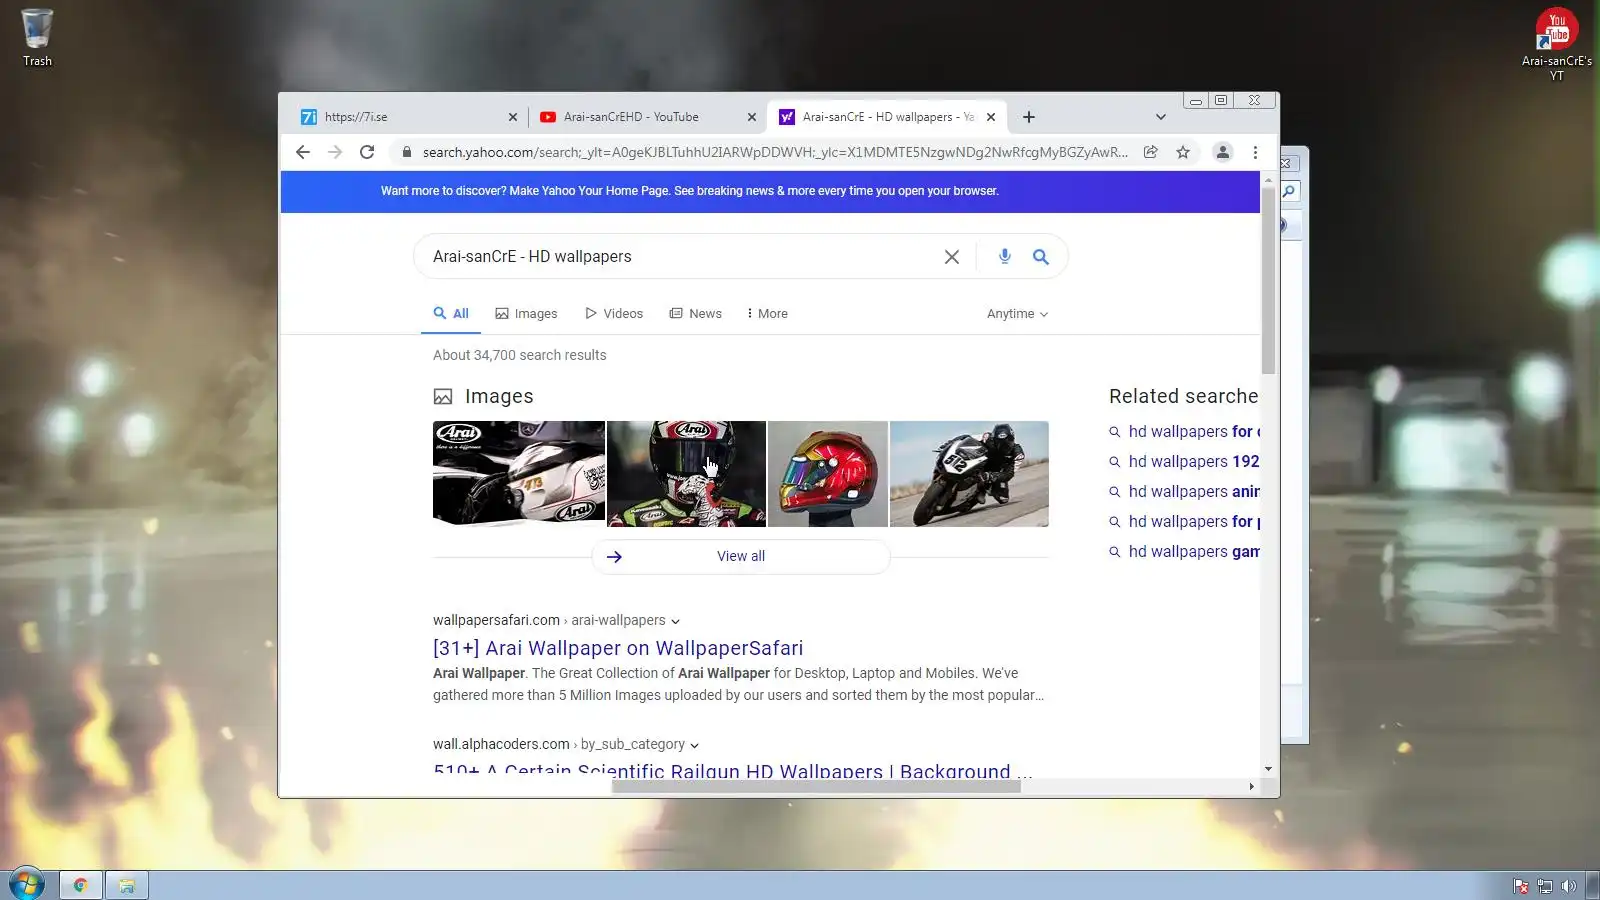Switch to the Images results tab
The width and height of the screenshot is (1600, 900).
[x=527, y=314]
